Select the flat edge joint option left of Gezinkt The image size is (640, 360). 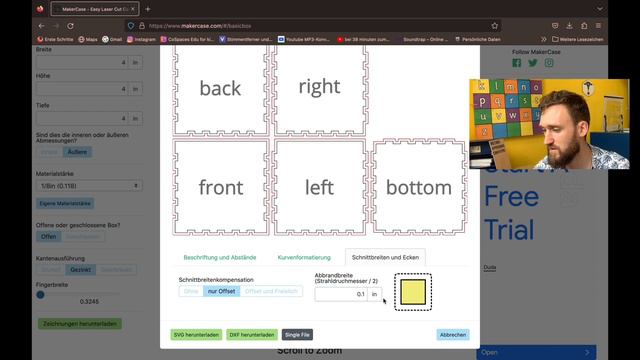(x=51, y=269)
